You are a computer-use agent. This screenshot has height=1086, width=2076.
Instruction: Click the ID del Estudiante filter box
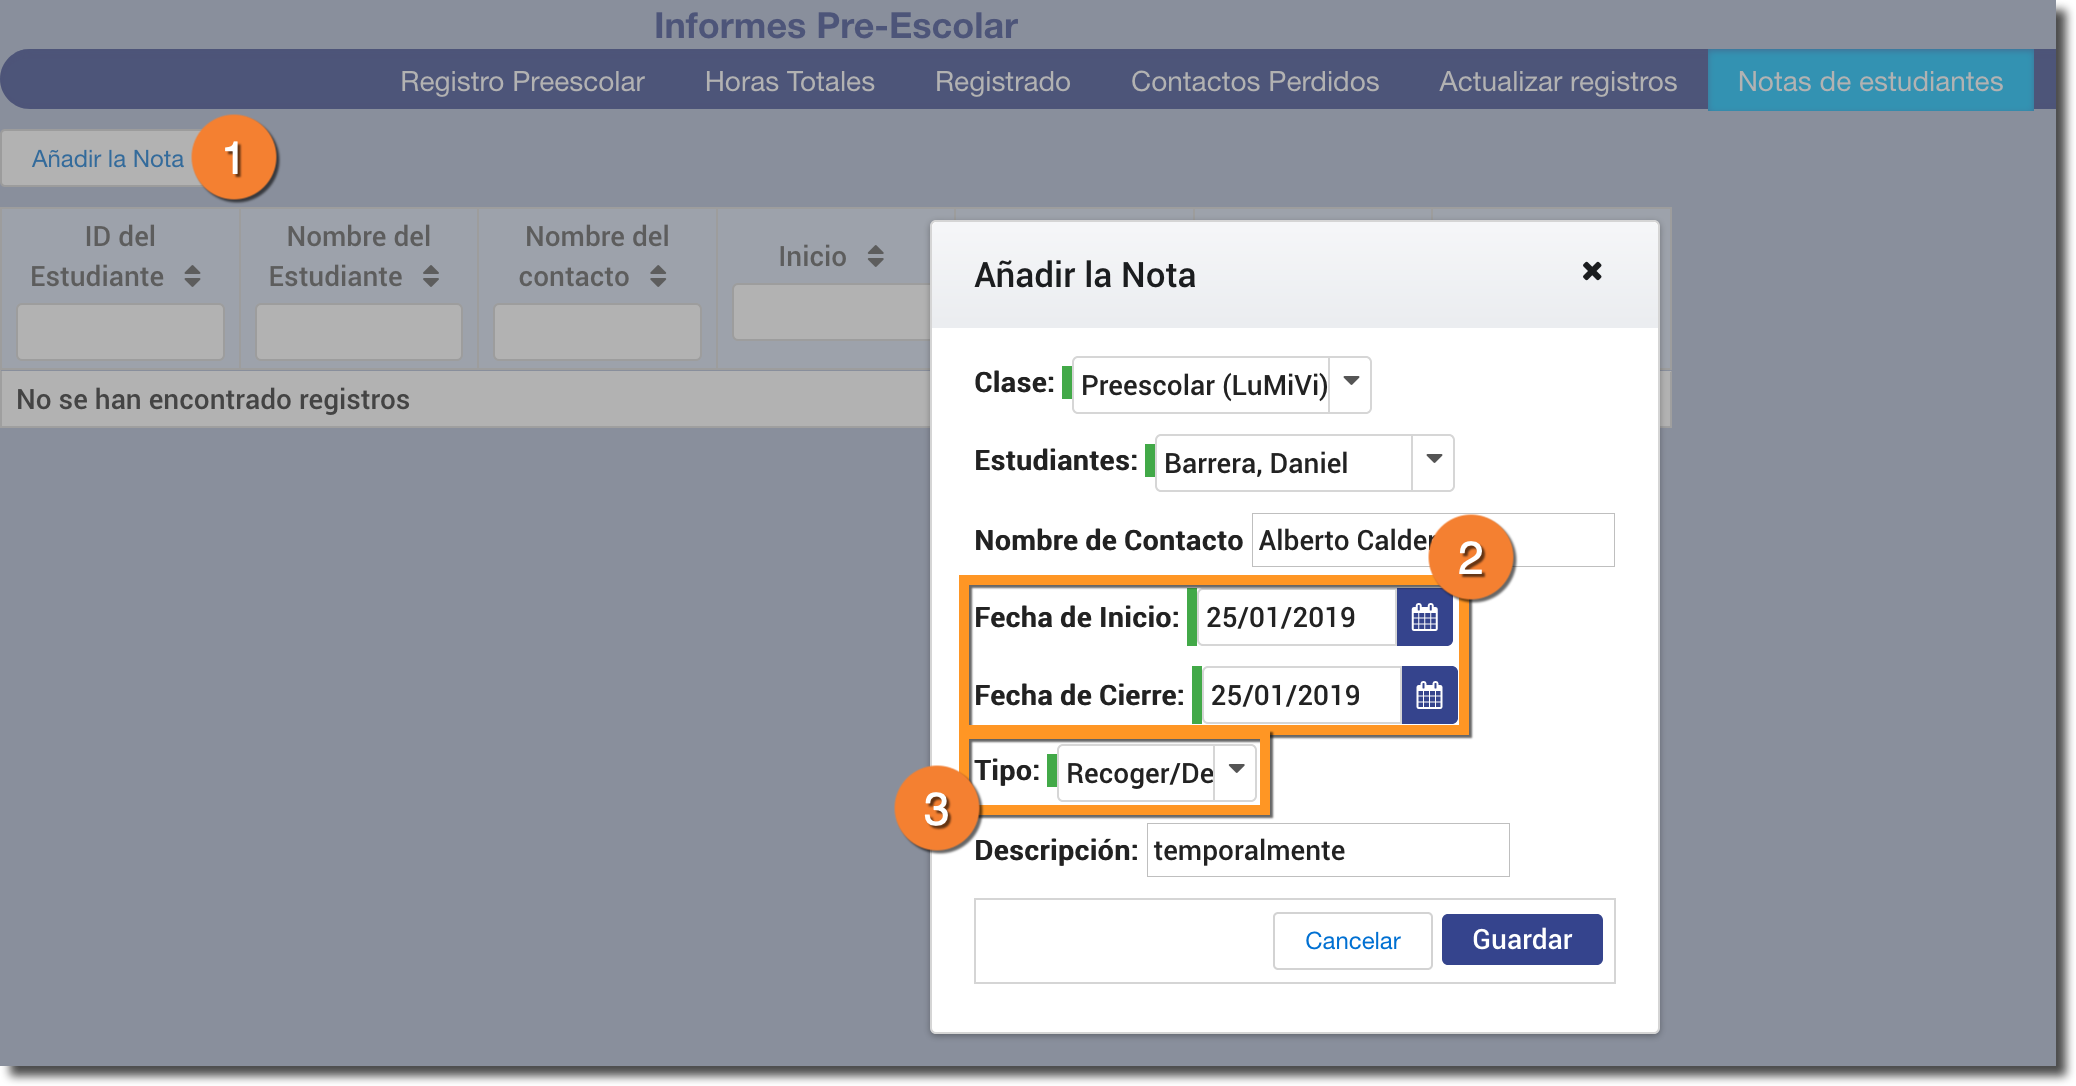click(120, 332)
